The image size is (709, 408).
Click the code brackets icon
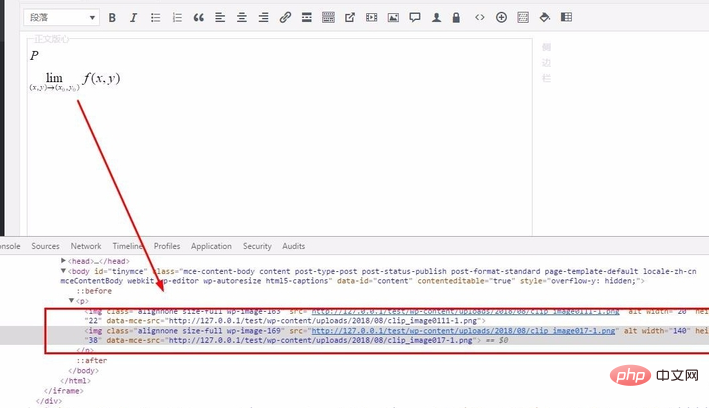click(x=480, y=18)
